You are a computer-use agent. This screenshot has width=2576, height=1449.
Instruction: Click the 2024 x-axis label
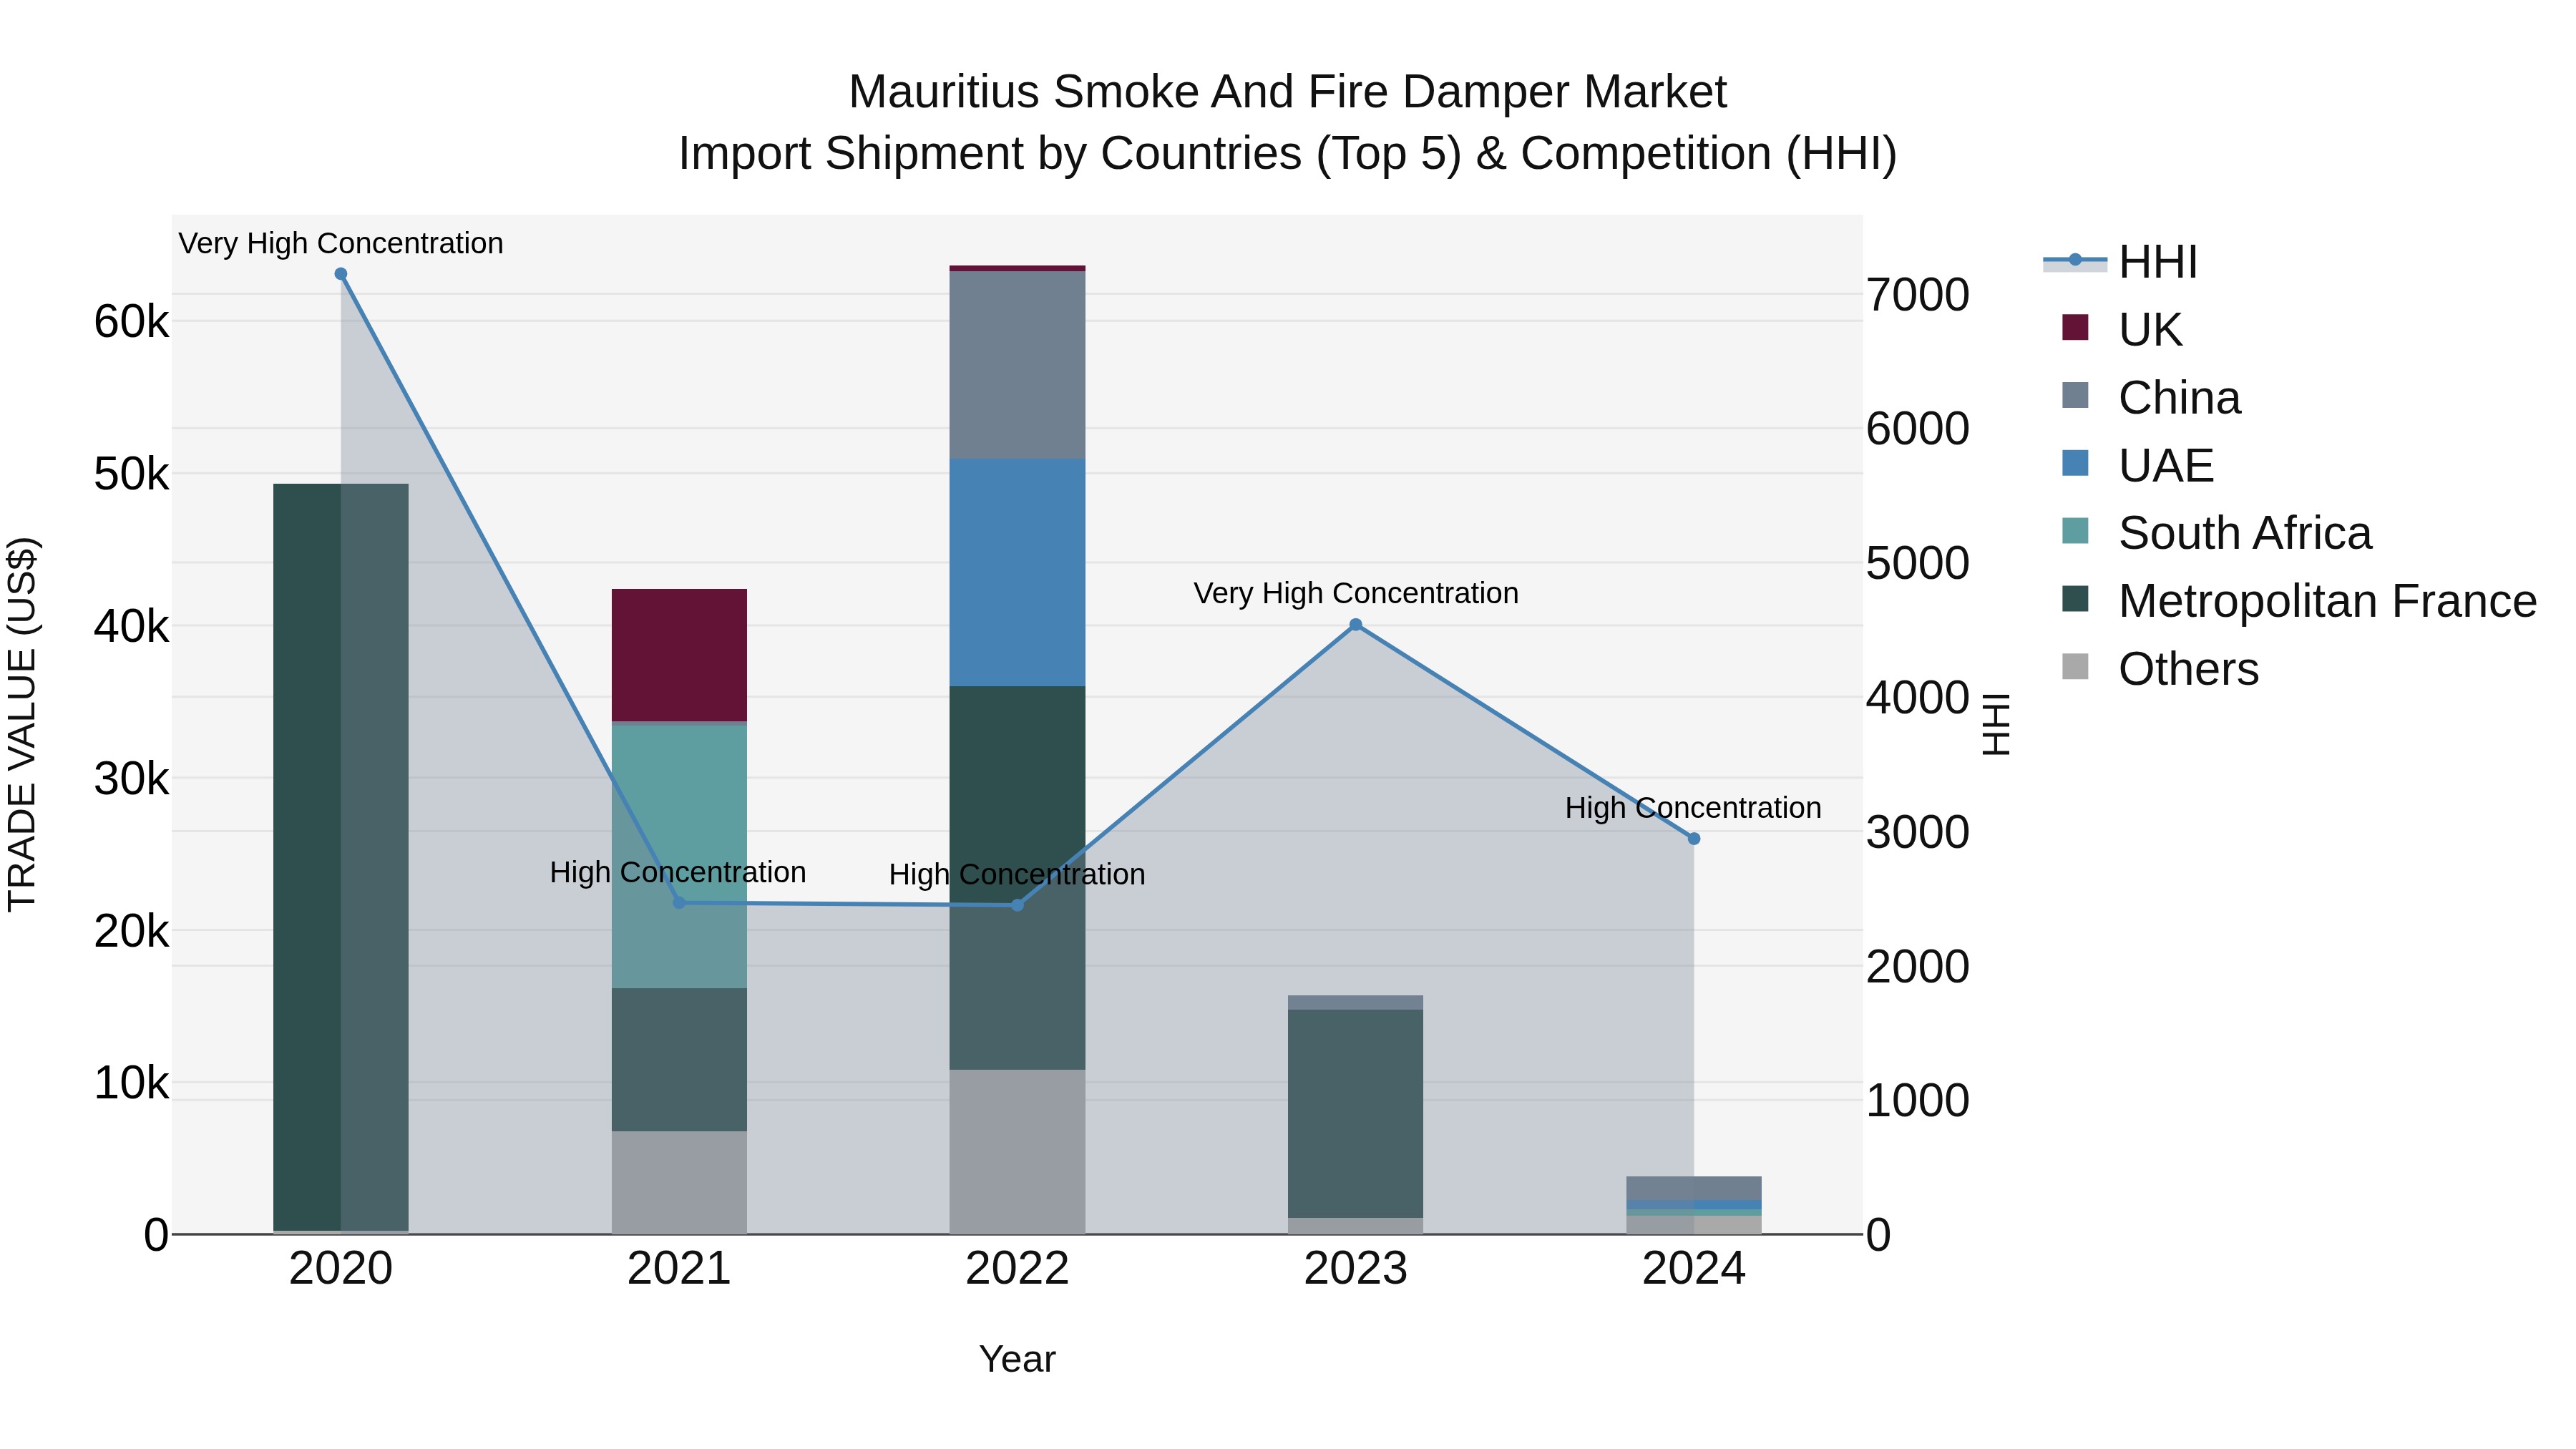pos(1694,1269)
